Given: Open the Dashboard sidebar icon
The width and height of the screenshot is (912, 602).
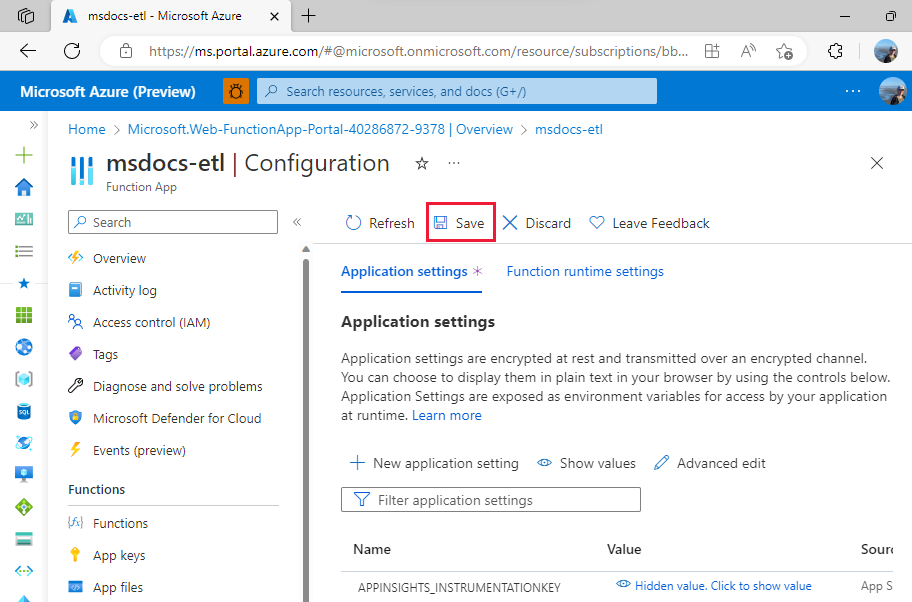Looking at the screenshot, I should point(23,218).
